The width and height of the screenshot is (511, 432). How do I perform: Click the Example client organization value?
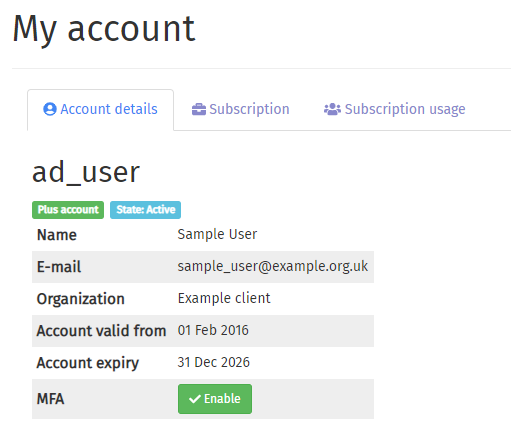click(224, 298)
